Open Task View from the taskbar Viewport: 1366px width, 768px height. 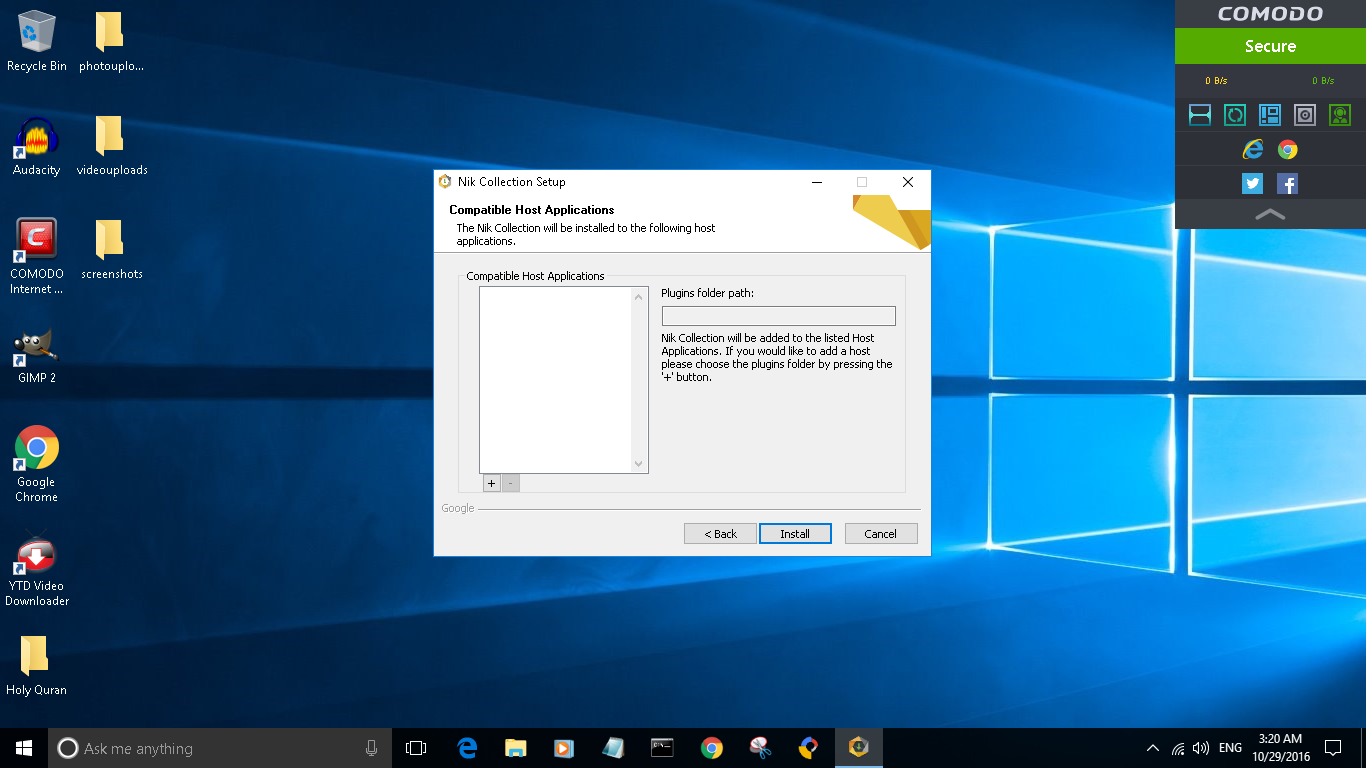coord(416,748)
